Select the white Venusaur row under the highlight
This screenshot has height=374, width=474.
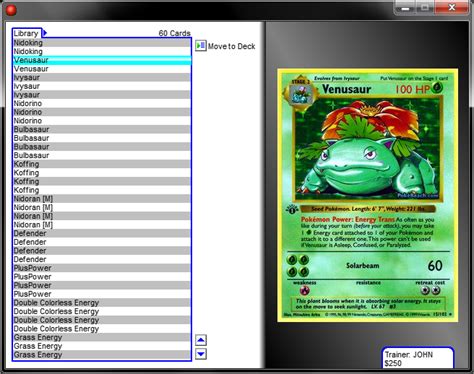[x=102, y=69]
